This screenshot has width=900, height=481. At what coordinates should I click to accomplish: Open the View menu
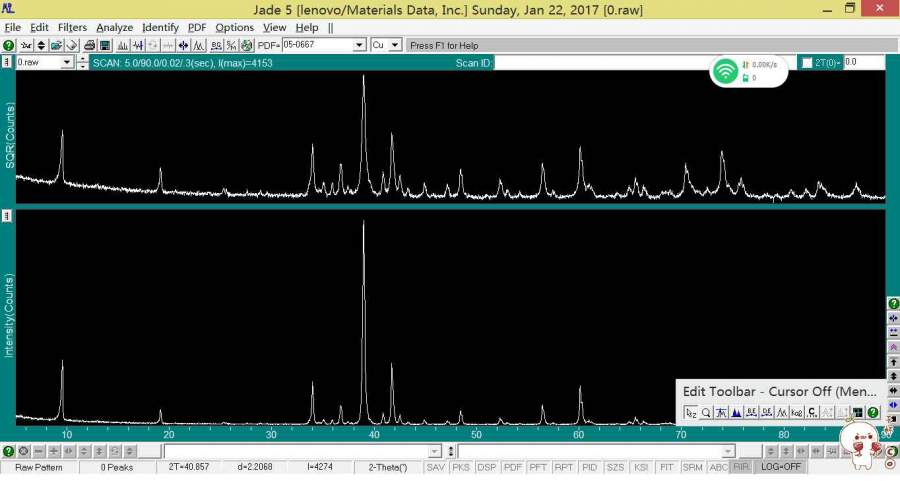[x=274, y=28]
